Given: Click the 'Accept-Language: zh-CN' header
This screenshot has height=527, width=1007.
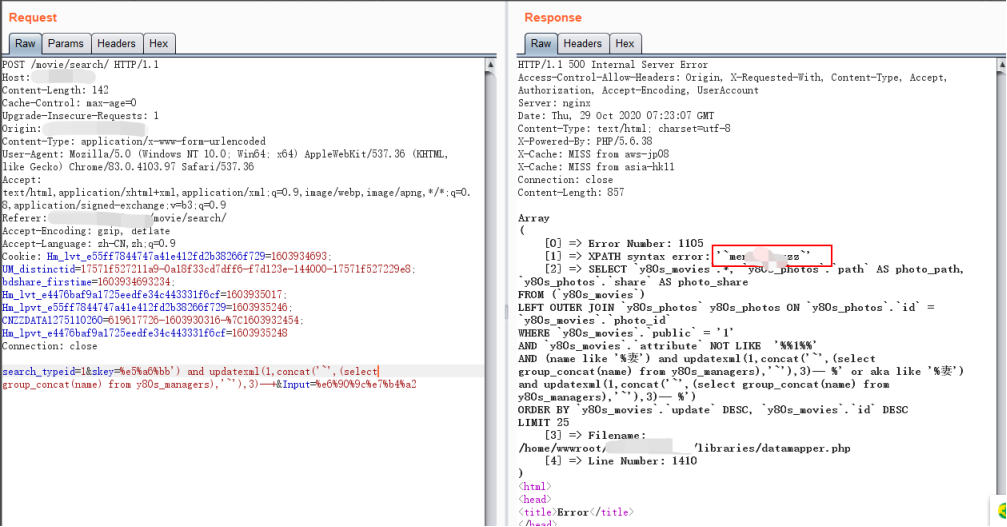Looking at the screenshot, I should (x=89, y=244).
